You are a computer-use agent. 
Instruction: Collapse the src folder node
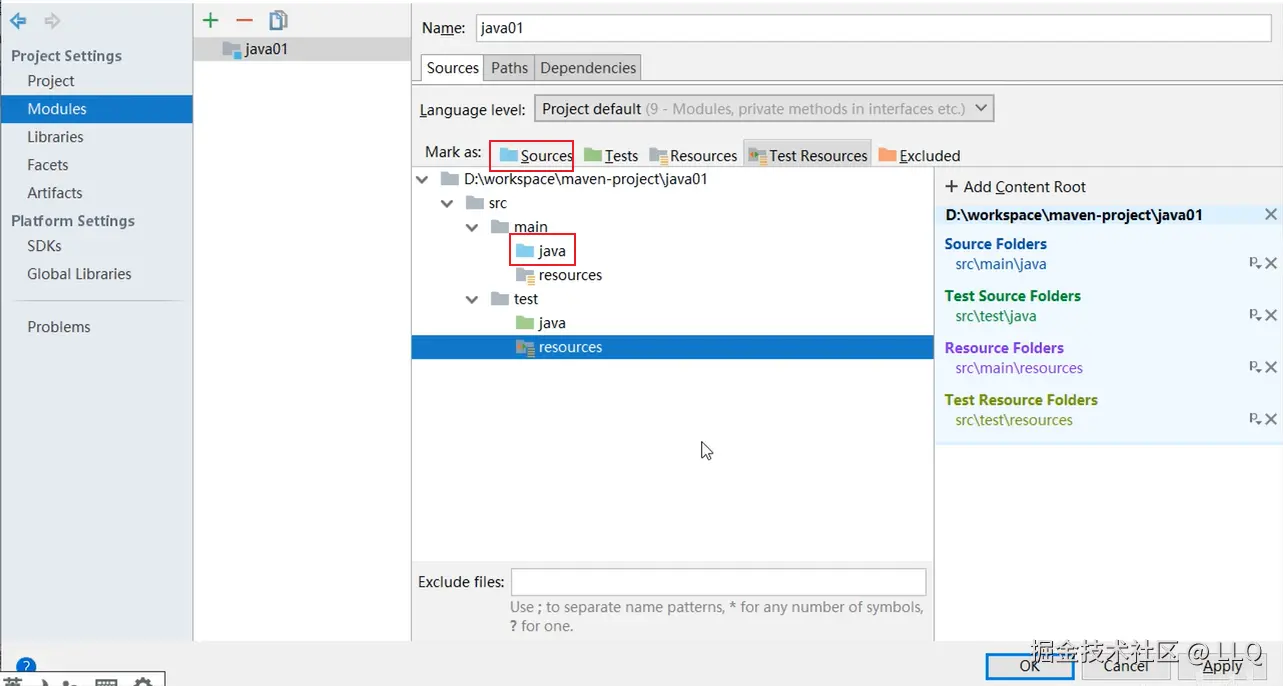[x=447, y=203]
